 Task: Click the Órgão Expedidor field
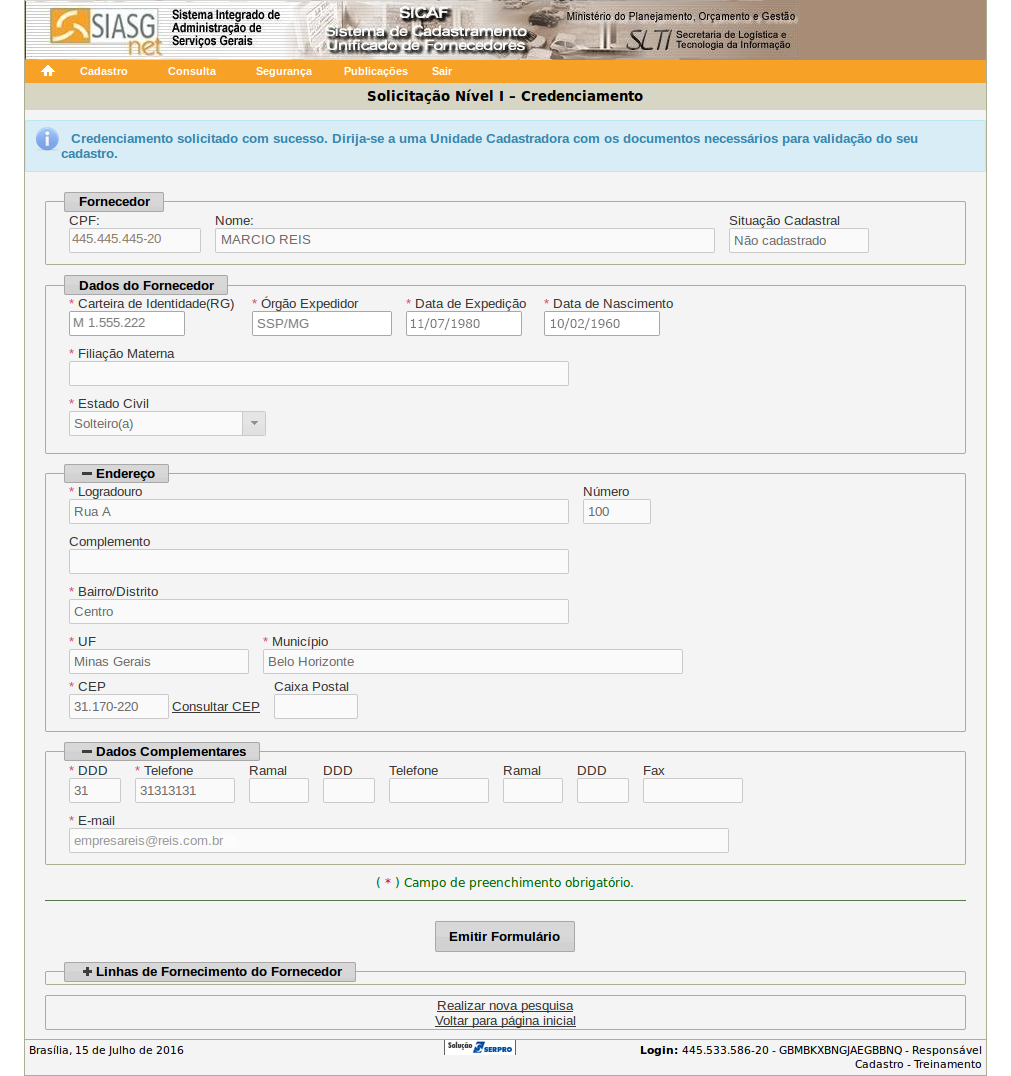click(322, 324)
